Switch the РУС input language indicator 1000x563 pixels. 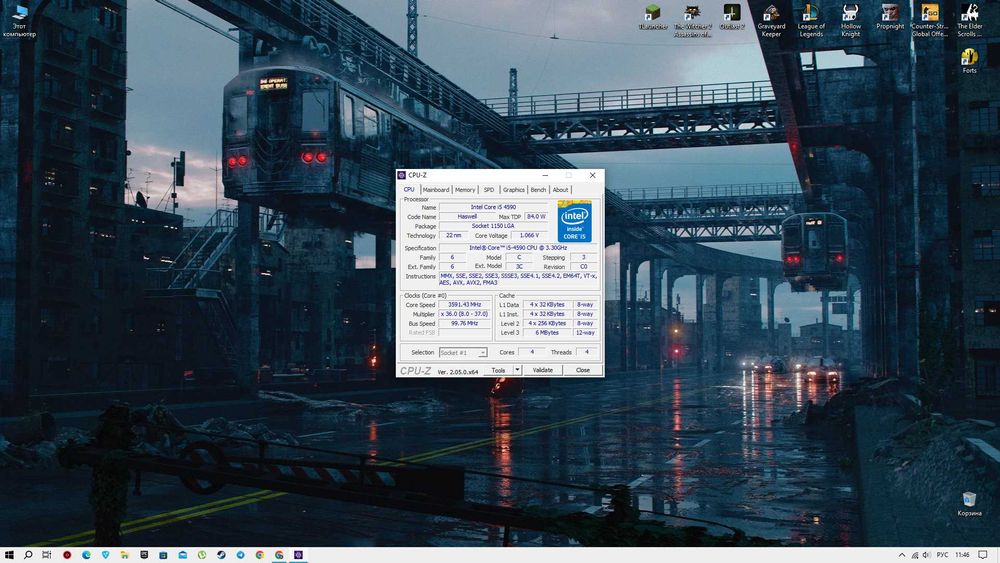pyautogui.click(x=942, y=555)
